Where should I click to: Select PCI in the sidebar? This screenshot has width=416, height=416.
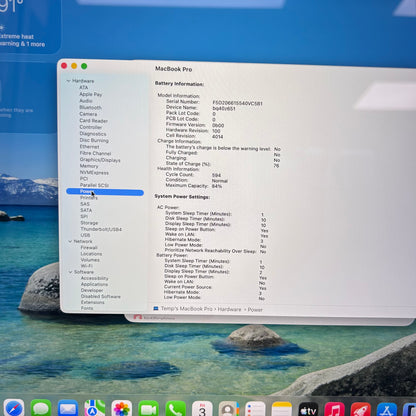click(x=84, y=179)
